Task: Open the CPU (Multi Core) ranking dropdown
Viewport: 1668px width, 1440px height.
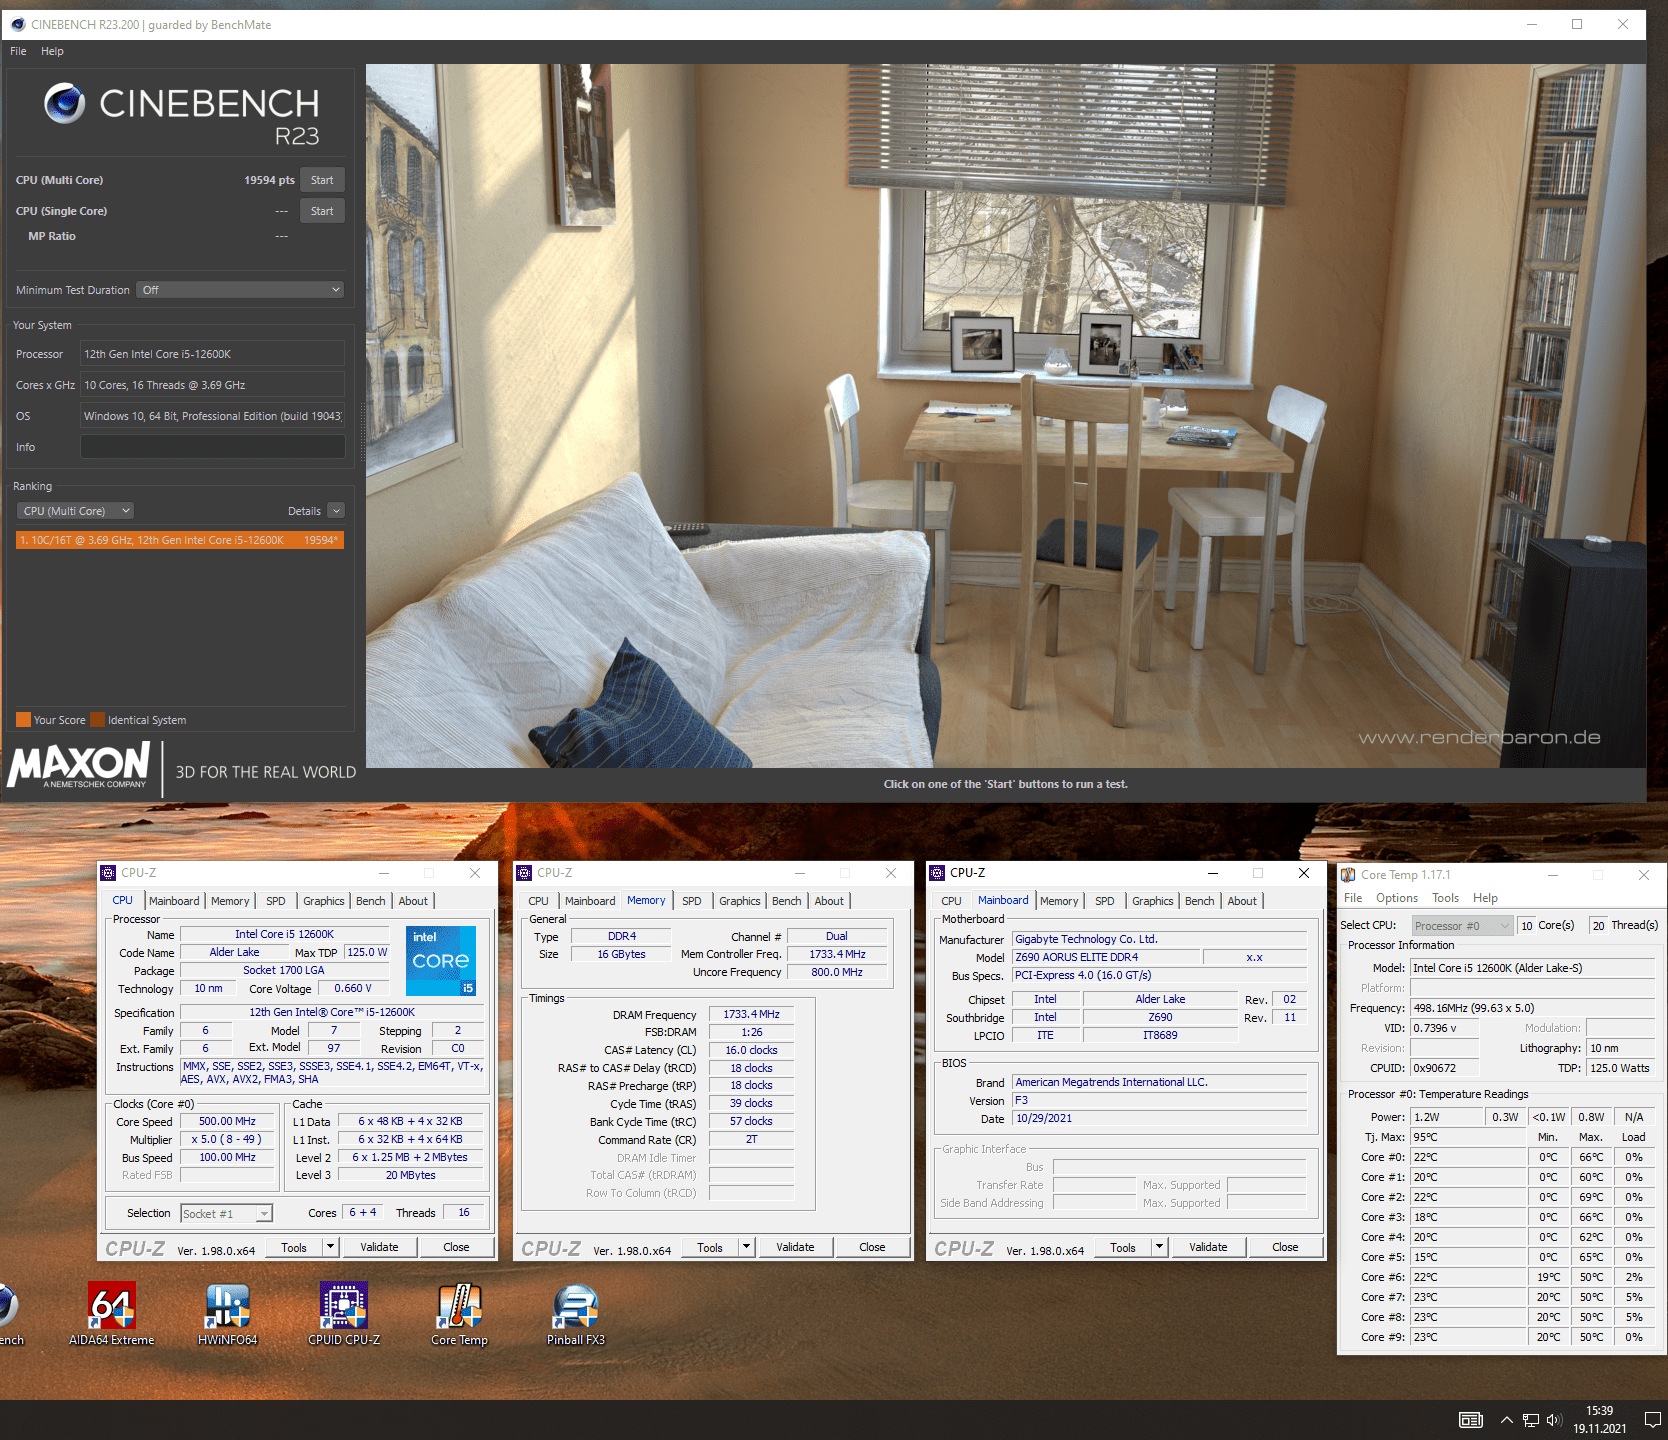Action: [x=75, y=511]
